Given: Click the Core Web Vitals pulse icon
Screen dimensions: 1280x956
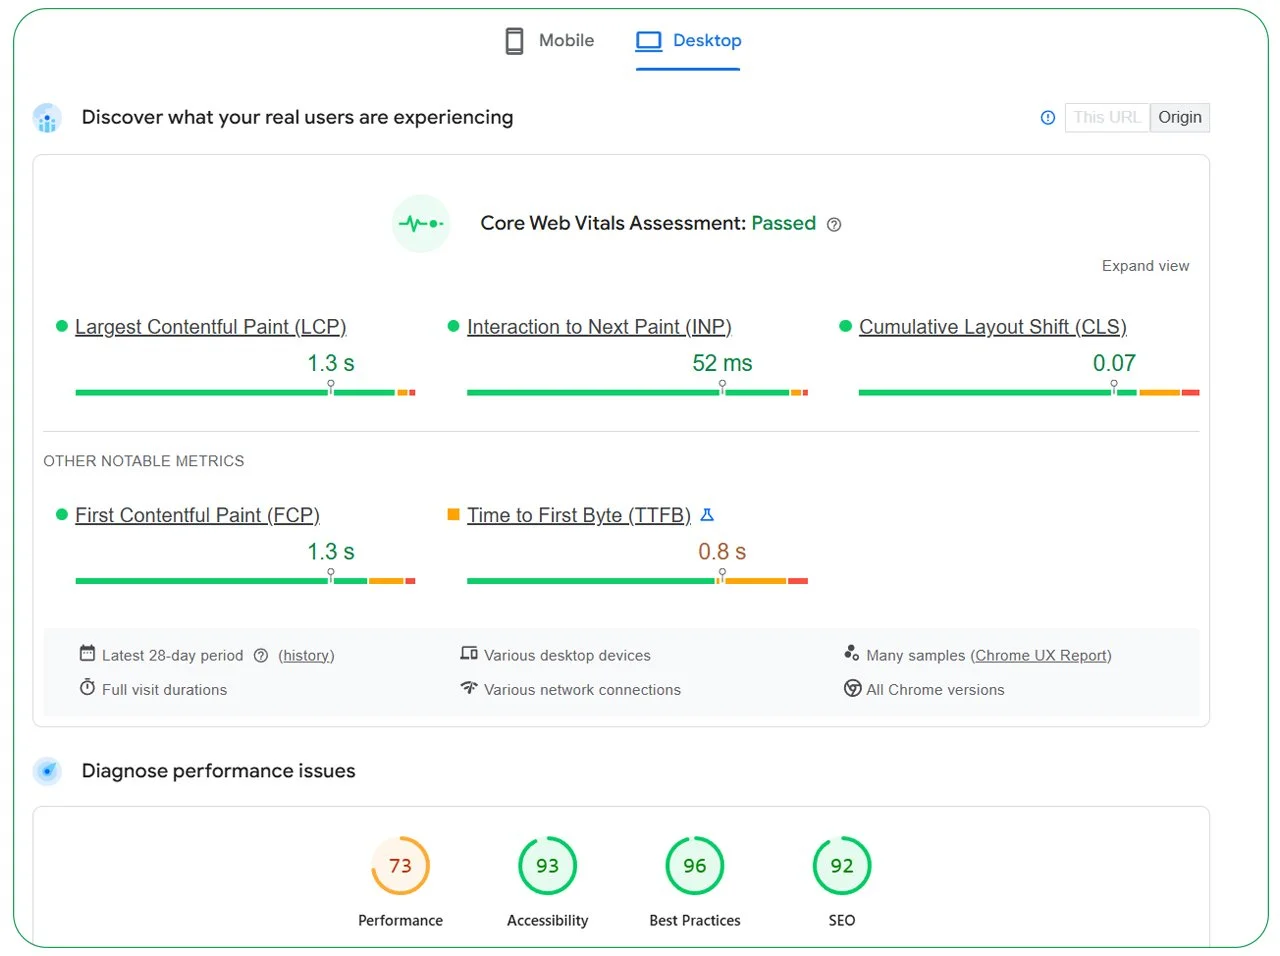Looking at the screenshot, I should click(x=421, y=223).
